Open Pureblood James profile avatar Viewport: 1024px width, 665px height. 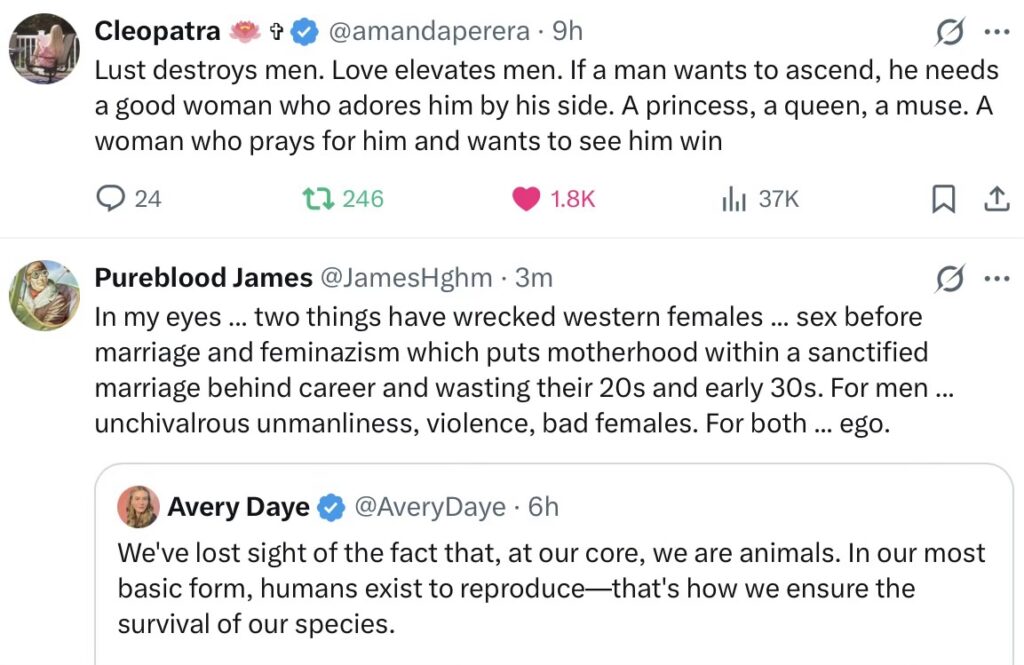point(44,295)
